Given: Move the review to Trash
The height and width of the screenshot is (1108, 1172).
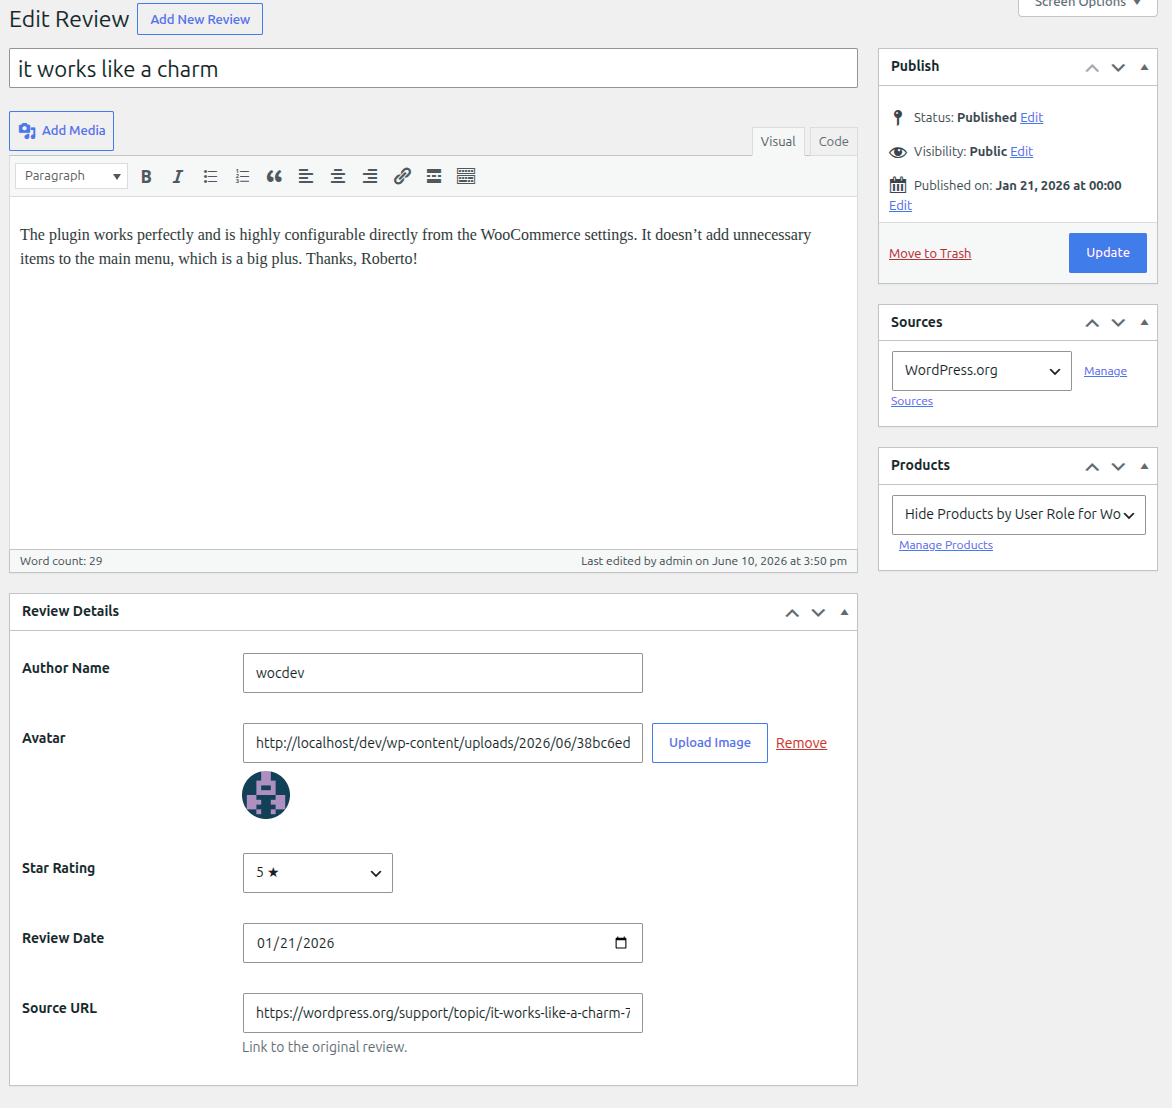Looking at the screenshot, I should point(930,253).
